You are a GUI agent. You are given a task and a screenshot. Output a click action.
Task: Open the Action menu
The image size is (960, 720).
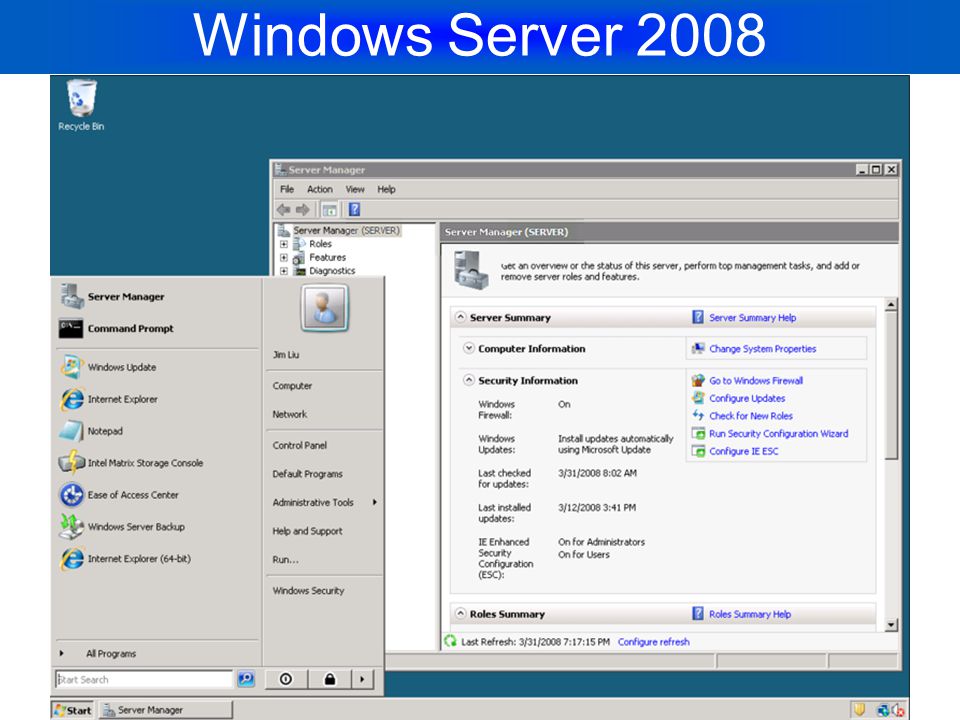pos(320,189)
